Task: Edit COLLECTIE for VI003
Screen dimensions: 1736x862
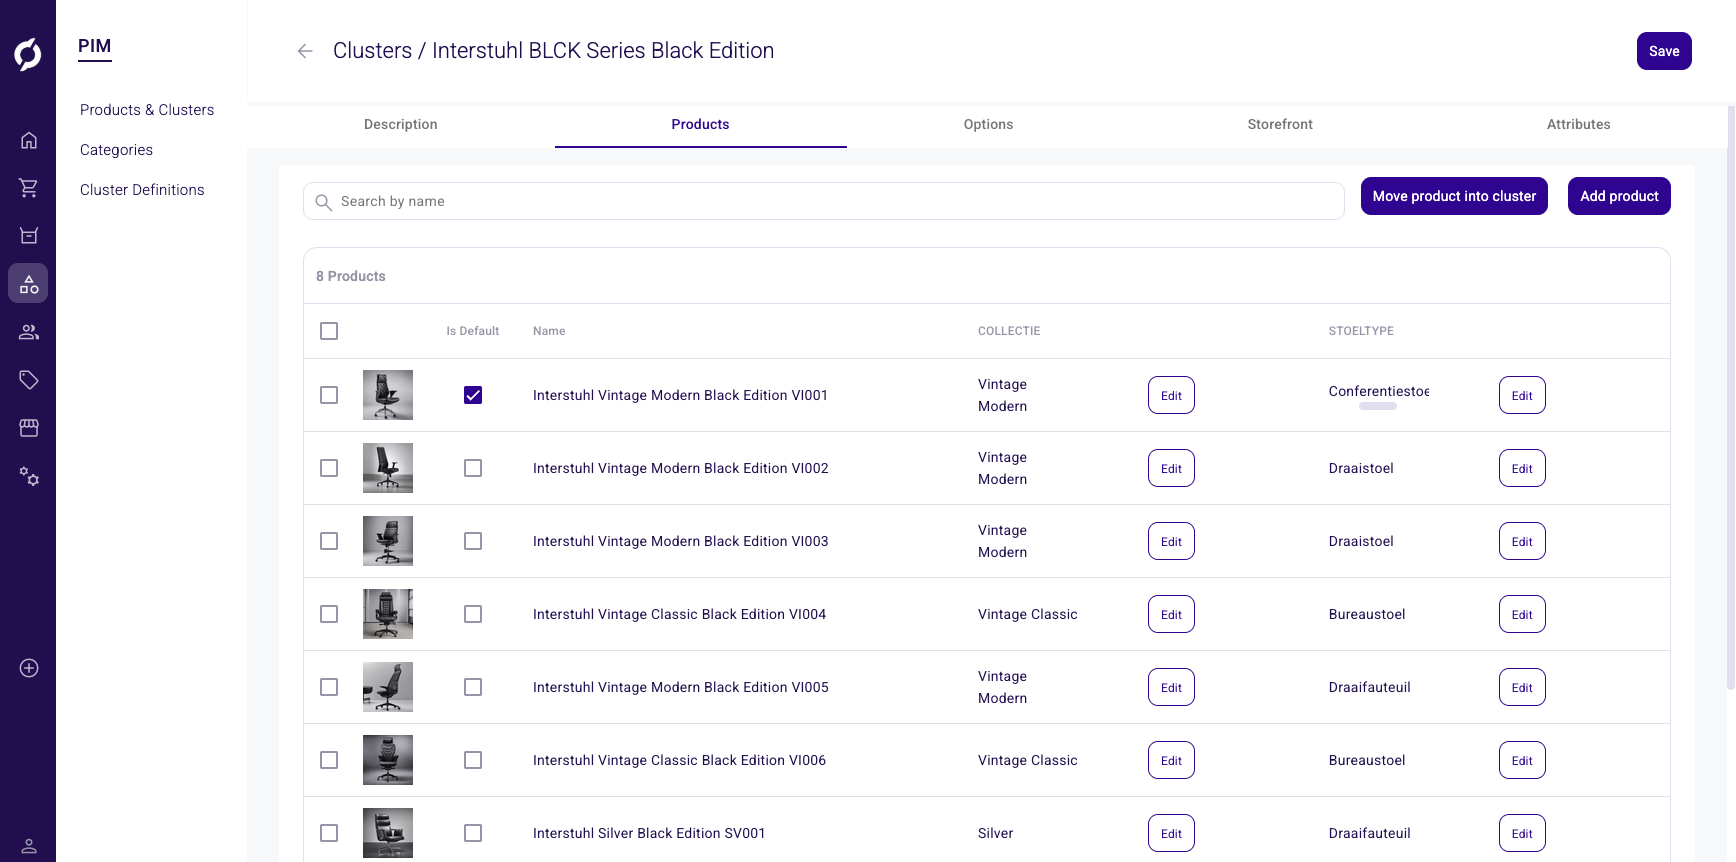Action: (1171, 541)
